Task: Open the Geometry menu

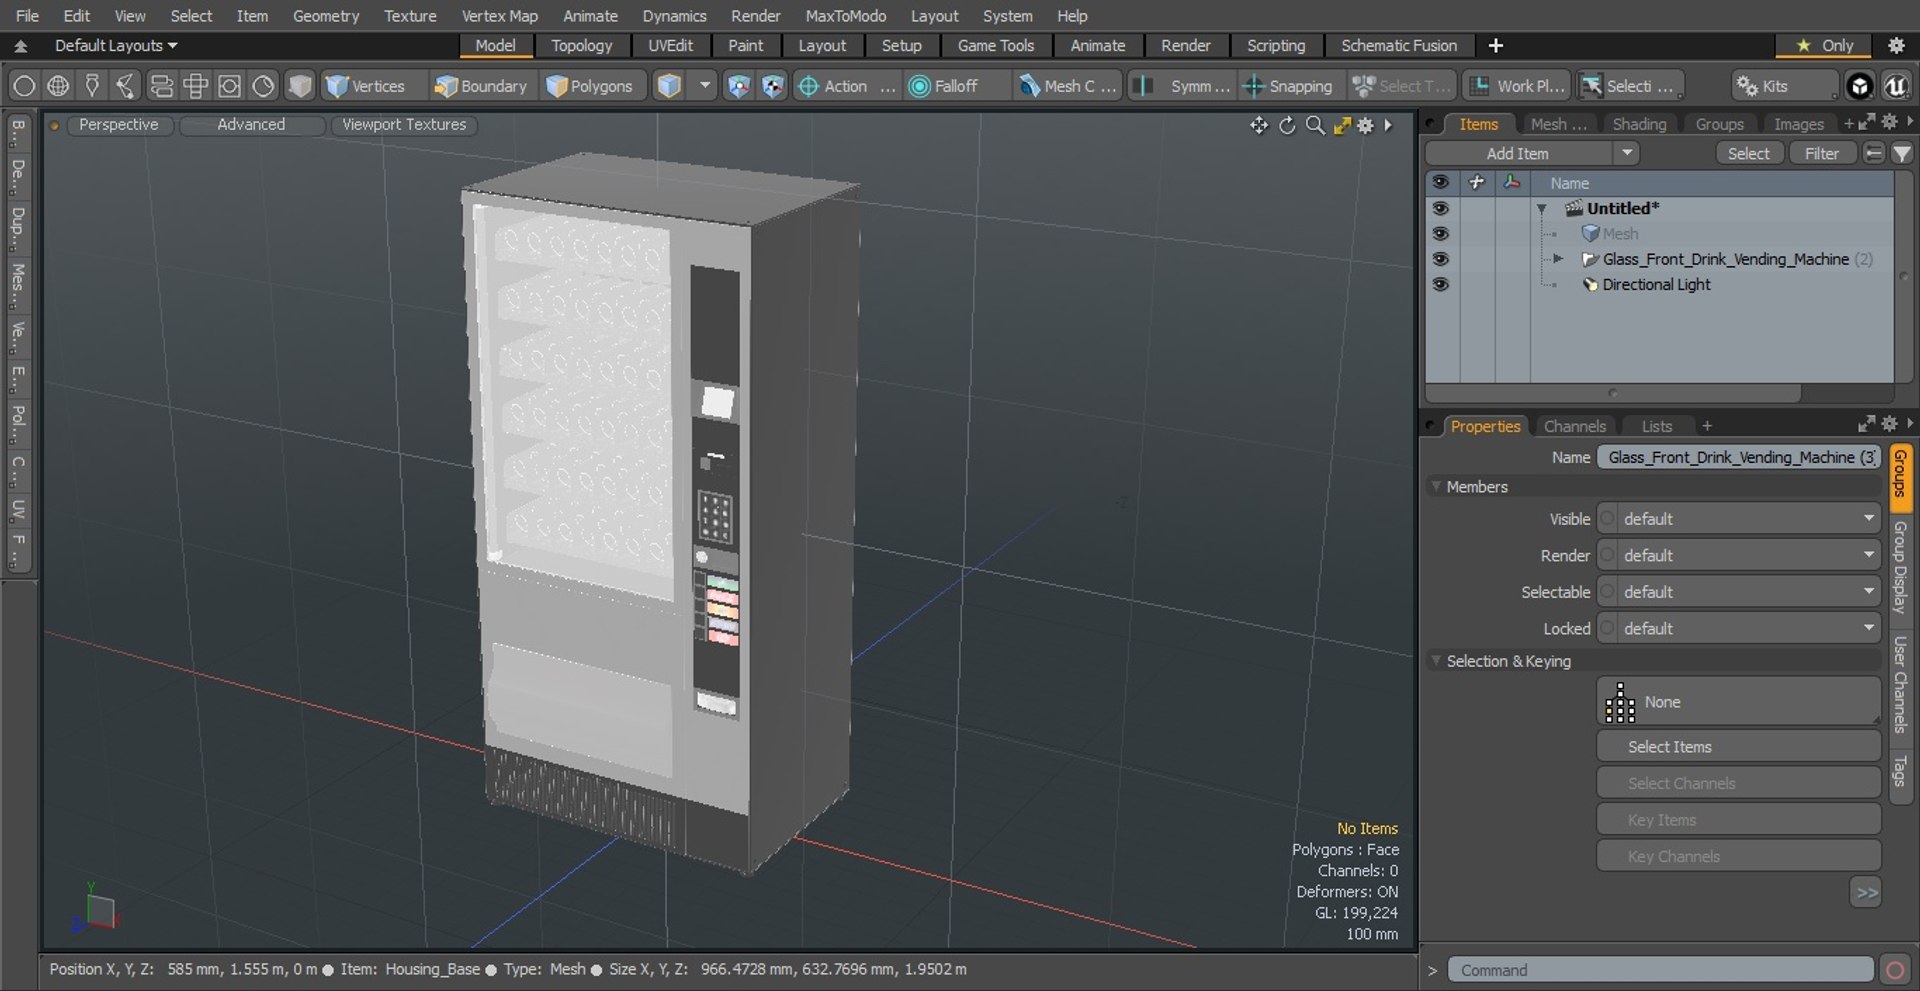Action: click(325, 16)
